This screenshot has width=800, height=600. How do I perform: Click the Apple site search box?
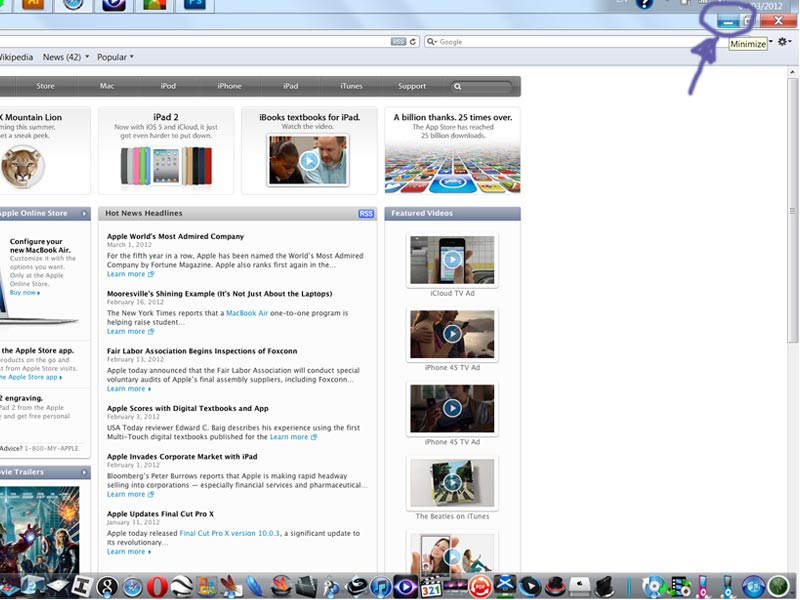click(482, 87)
